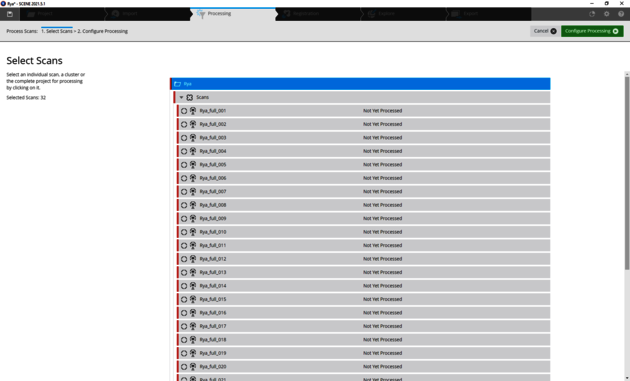The width and height of the screenshot is (630, 381).
Task: Cancel the scan processing workflow
Action: point(544,31)
